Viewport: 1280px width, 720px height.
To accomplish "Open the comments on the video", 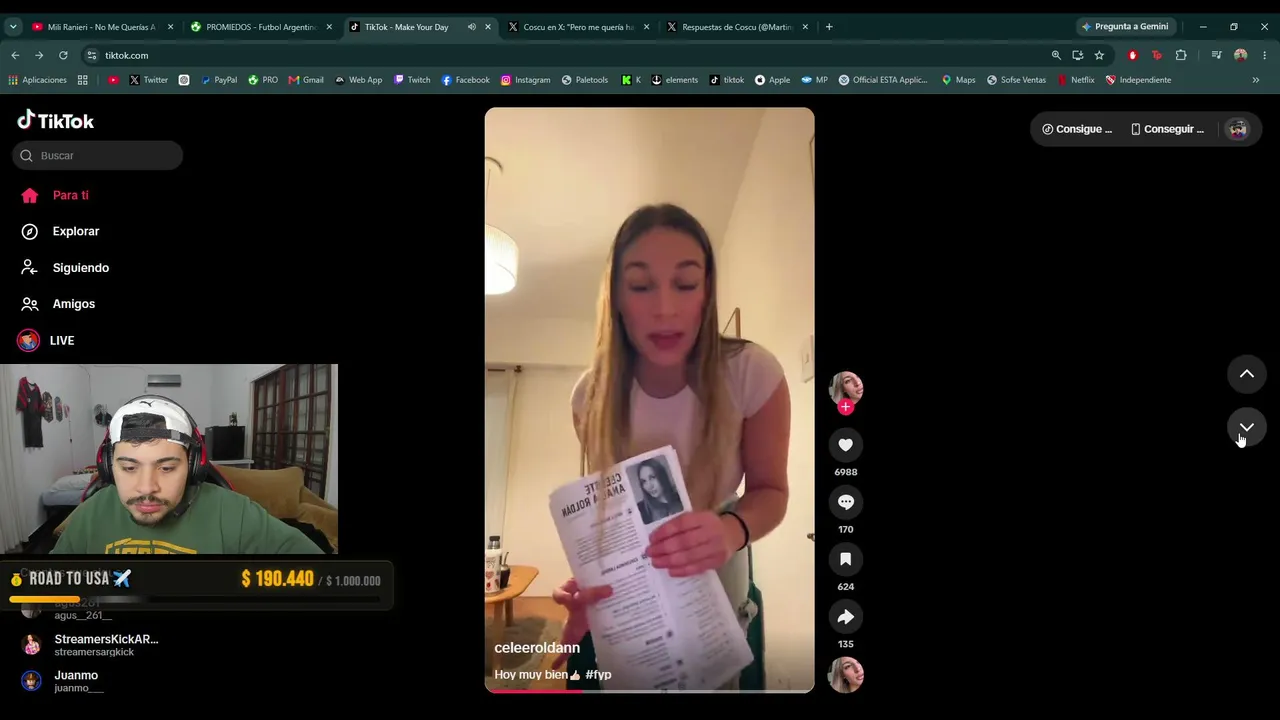I will click(845, 502).
